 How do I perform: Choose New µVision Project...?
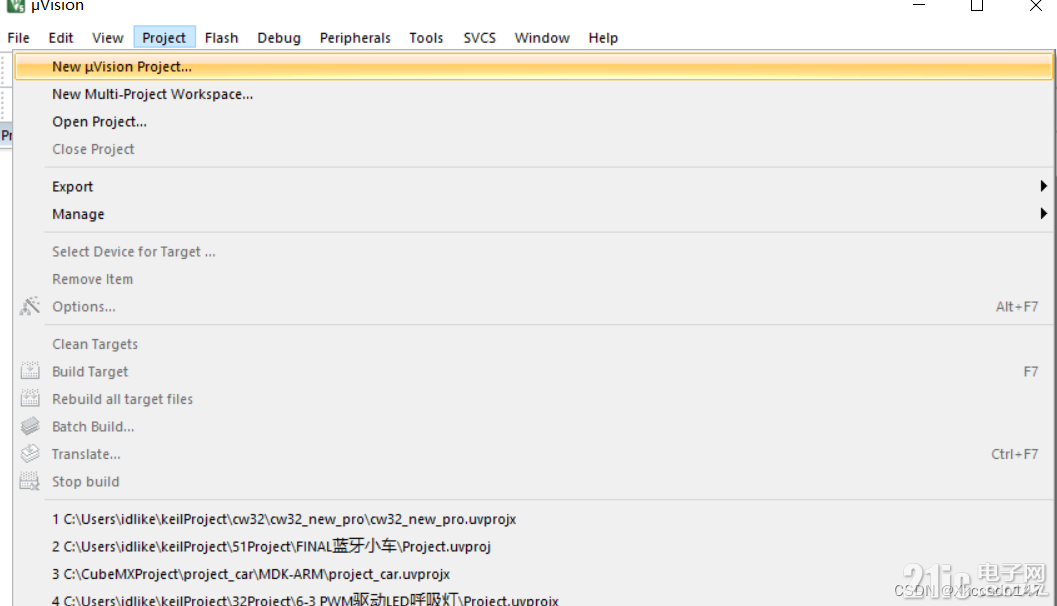coord(533,67)
